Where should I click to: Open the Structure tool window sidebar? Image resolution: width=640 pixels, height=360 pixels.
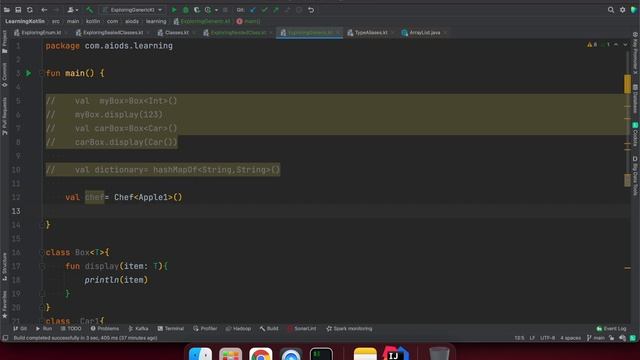point(4,267)
